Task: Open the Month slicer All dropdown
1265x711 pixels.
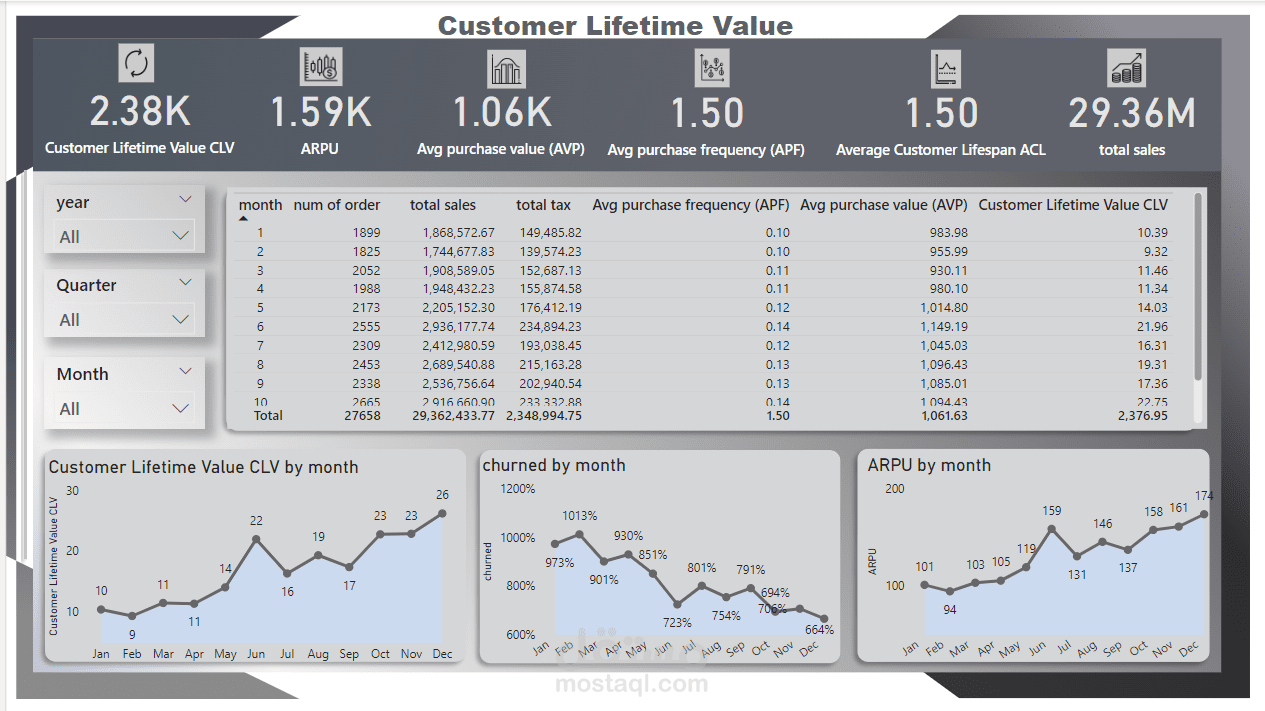Action: (182, 408)
